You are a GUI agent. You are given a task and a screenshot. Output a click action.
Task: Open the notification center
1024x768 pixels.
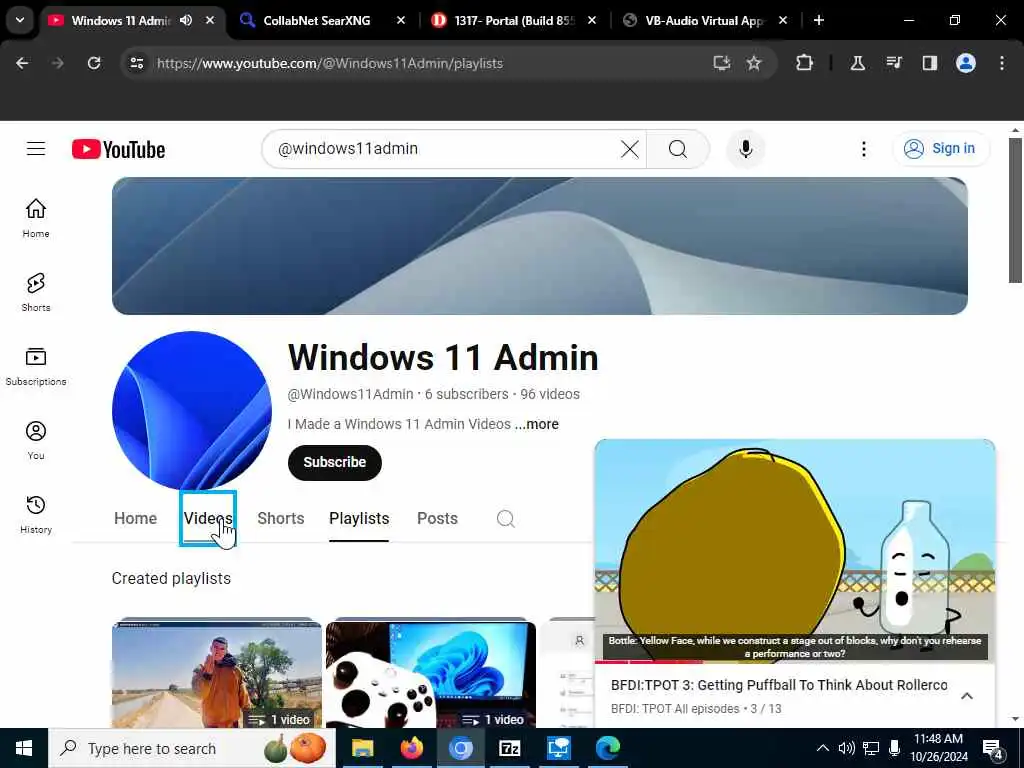coord(993,748)
